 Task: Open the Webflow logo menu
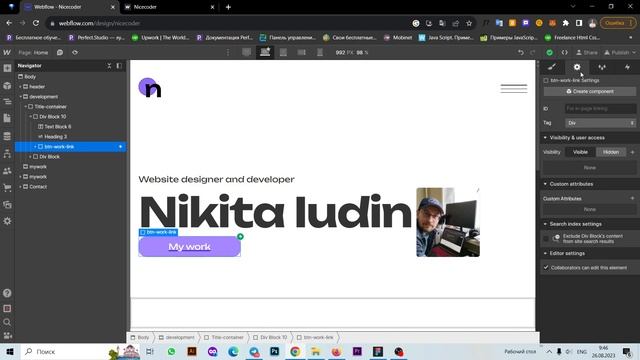[x=7, y=52]
